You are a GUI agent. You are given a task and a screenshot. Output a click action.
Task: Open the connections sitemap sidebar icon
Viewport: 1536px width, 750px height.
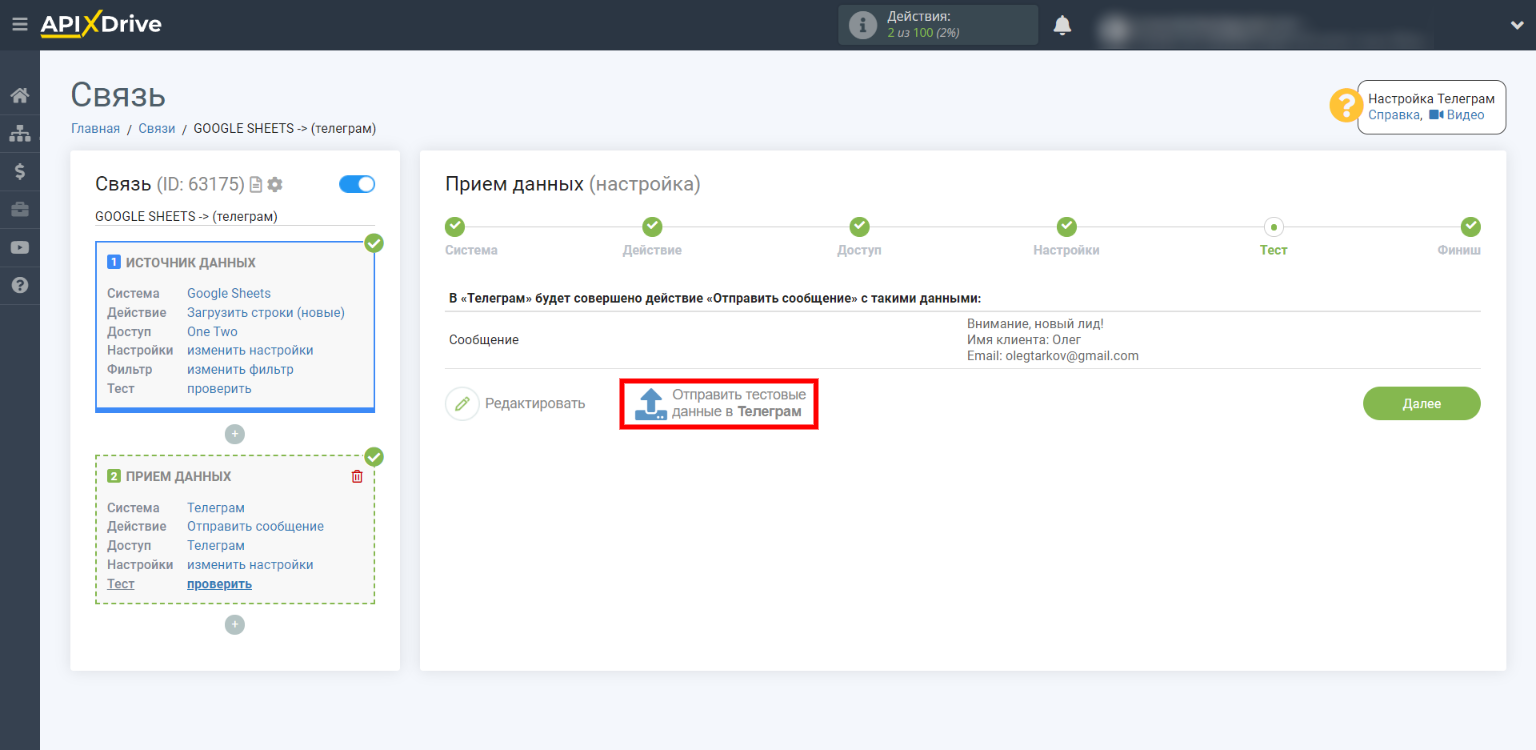pyautogui.click(x=20, y=134)
